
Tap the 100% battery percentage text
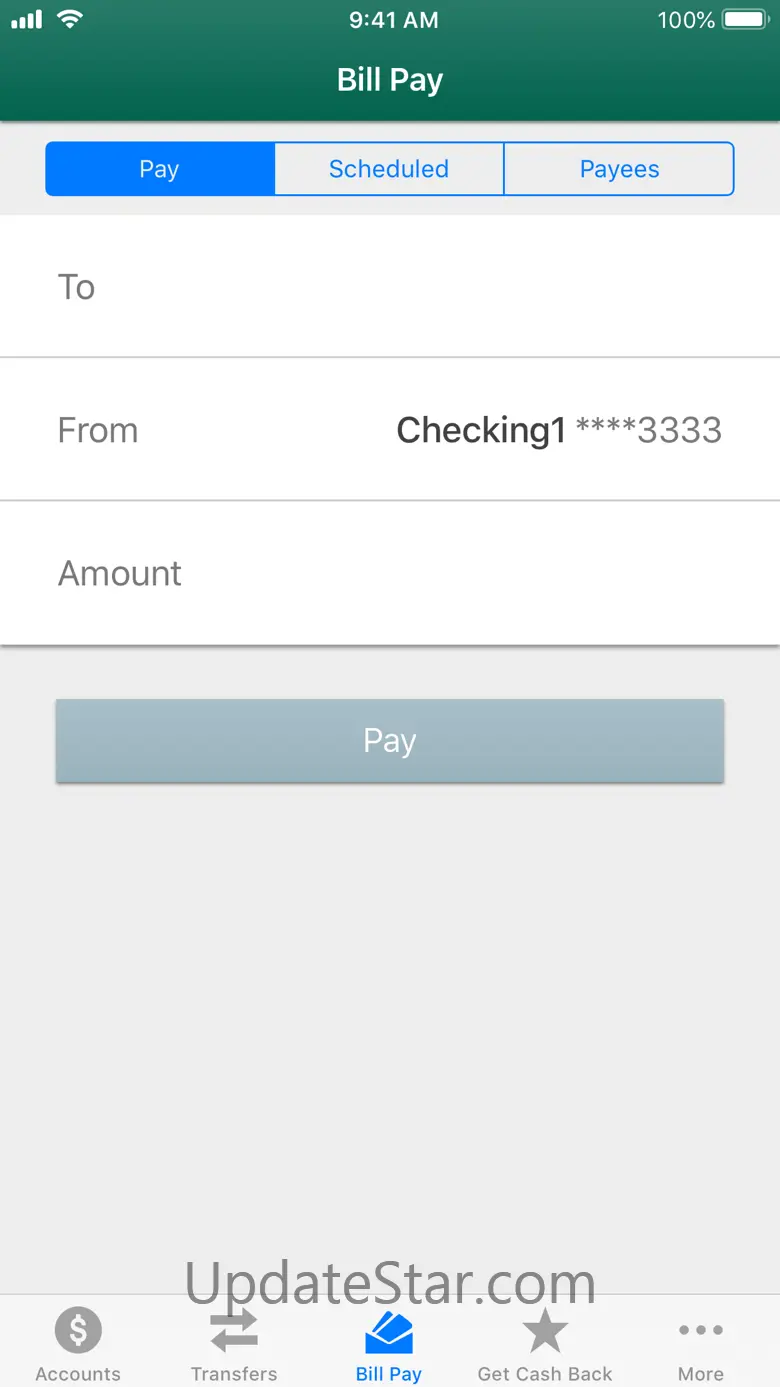click(685, 20)
